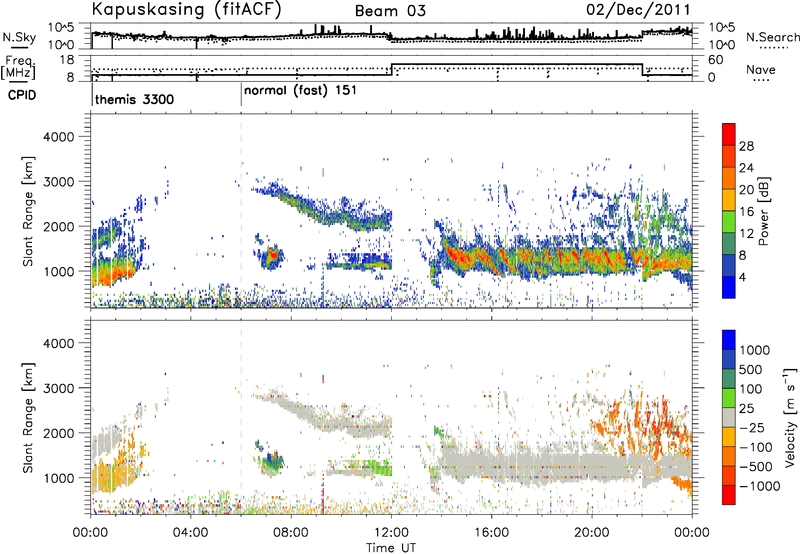Click the "N.Sky" legend label
800x554 pixels.
(x=19, y=37)
